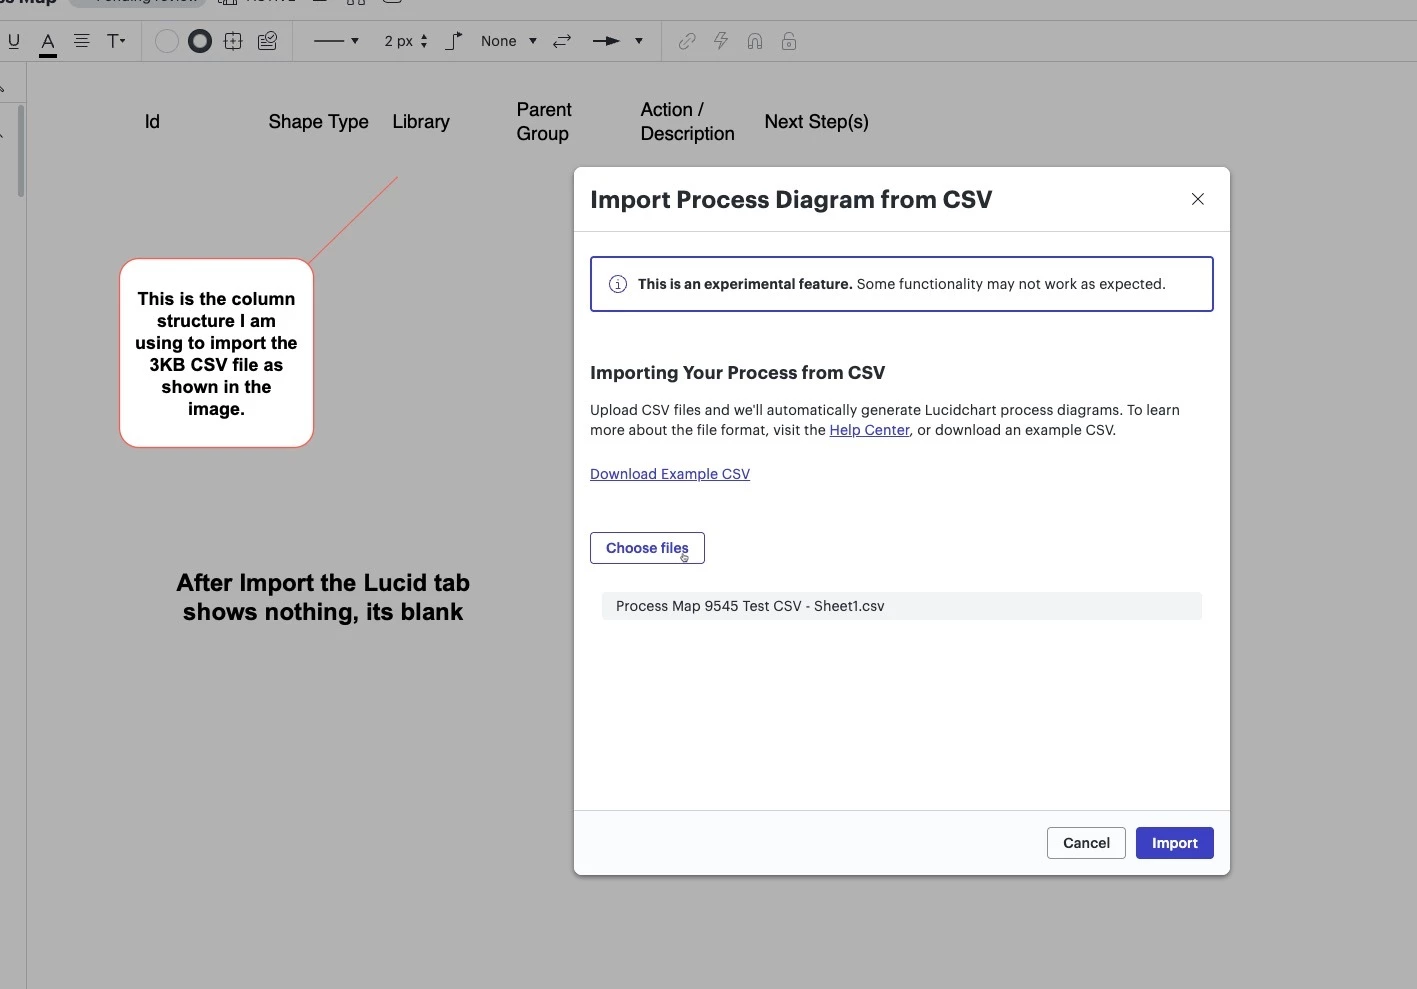This screenshot has width=1417, height=989.
Task: Open the text alignment options
Action: click(x=82, y=41)
